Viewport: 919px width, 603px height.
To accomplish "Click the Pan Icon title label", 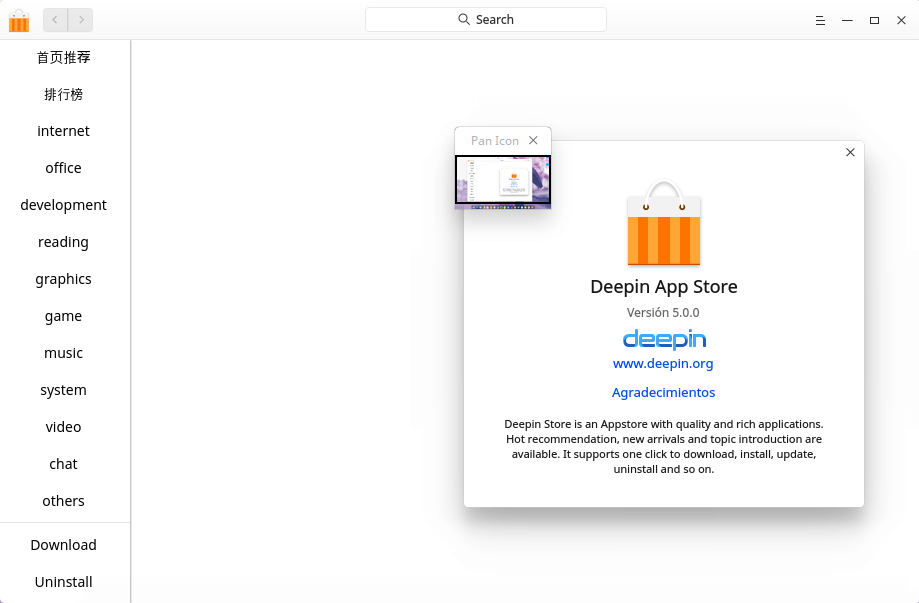I will (495, 141).
